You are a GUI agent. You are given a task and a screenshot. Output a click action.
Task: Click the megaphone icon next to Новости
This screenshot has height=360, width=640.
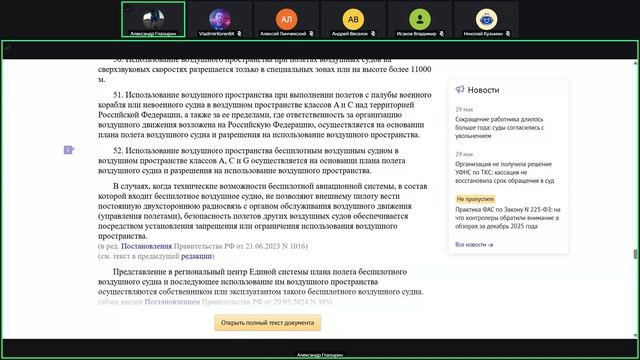[x=460, y=89]
